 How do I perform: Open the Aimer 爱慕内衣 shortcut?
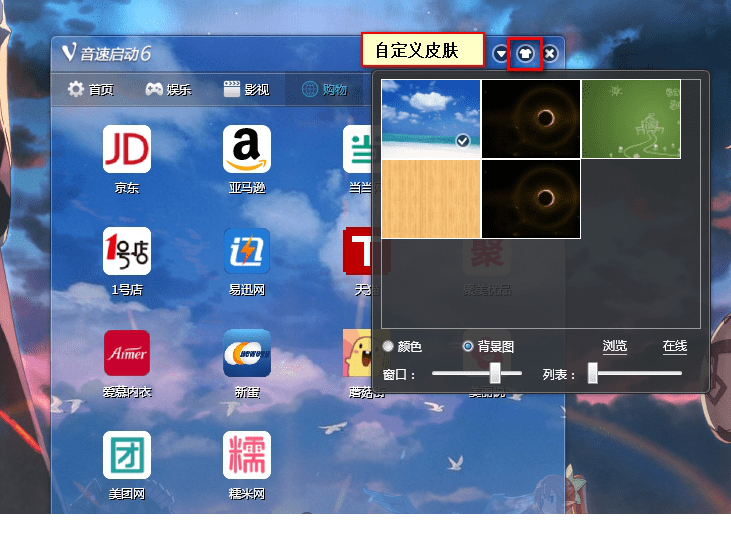pos(127,353)
